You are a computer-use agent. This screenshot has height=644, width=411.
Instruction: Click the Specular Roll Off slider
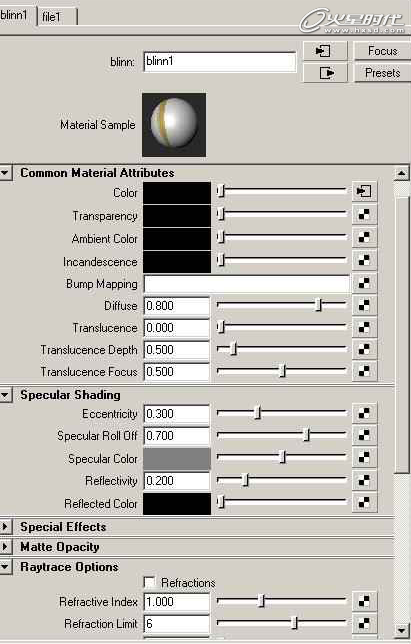pyautogui.click(x=282, y=435)
